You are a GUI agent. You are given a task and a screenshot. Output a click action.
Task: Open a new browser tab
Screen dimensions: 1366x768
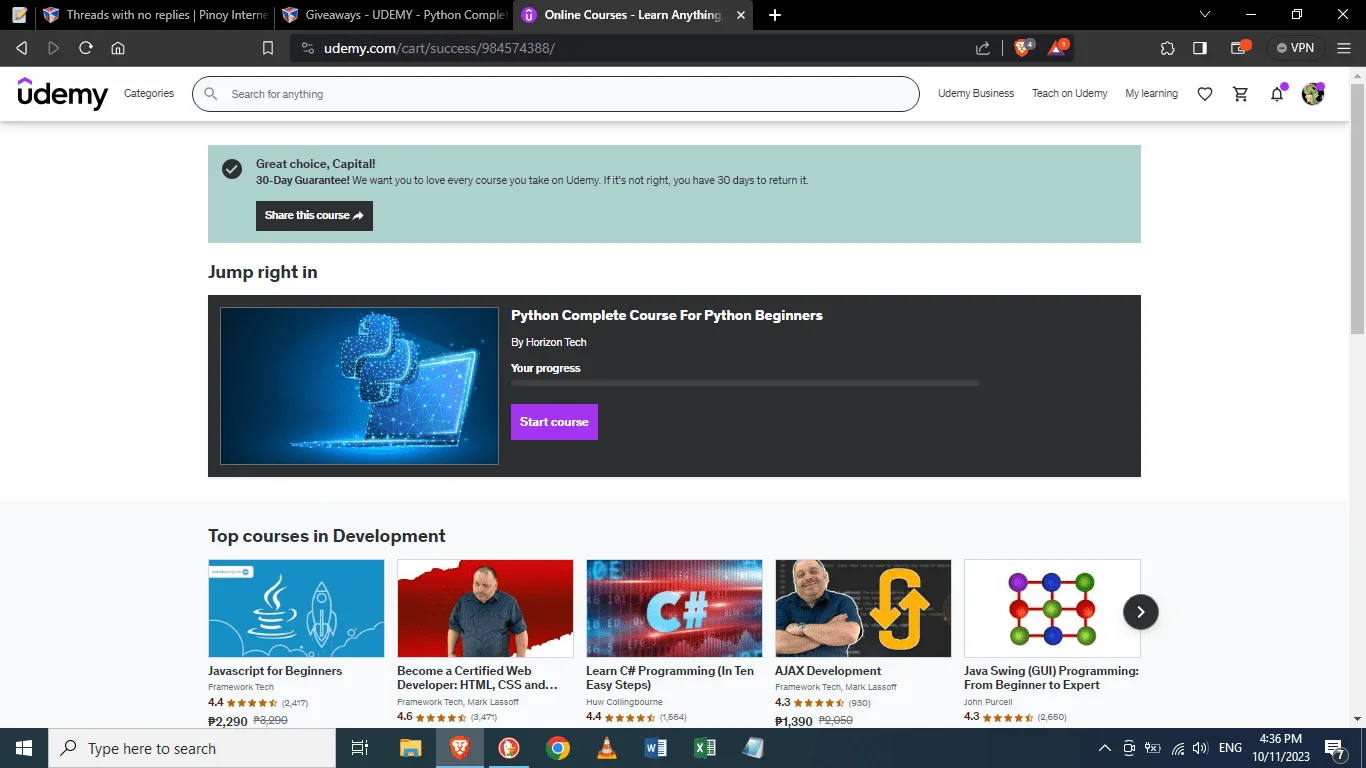click(775, 15)
